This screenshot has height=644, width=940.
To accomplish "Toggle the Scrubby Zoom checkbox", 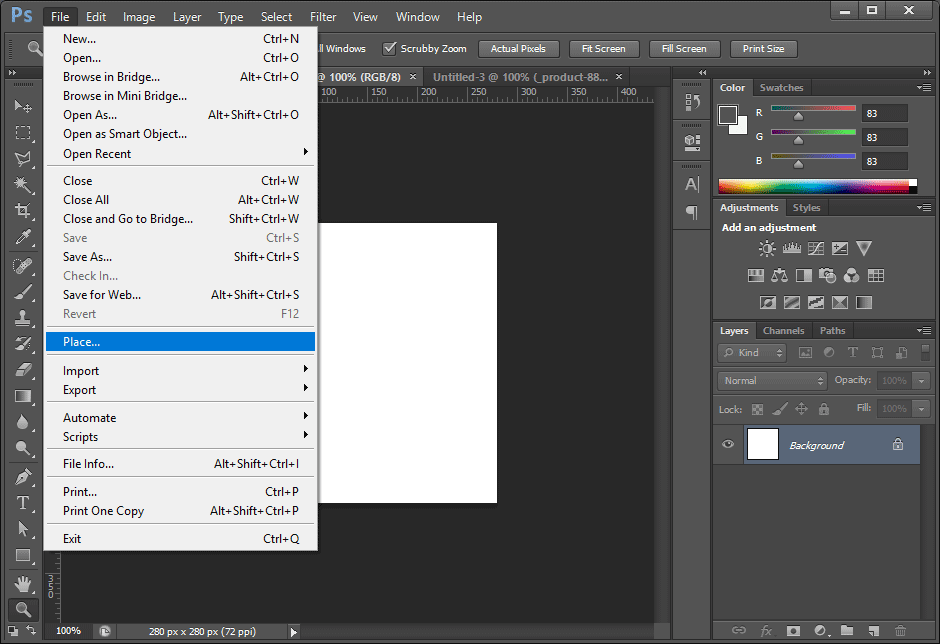I will point(390,48).
